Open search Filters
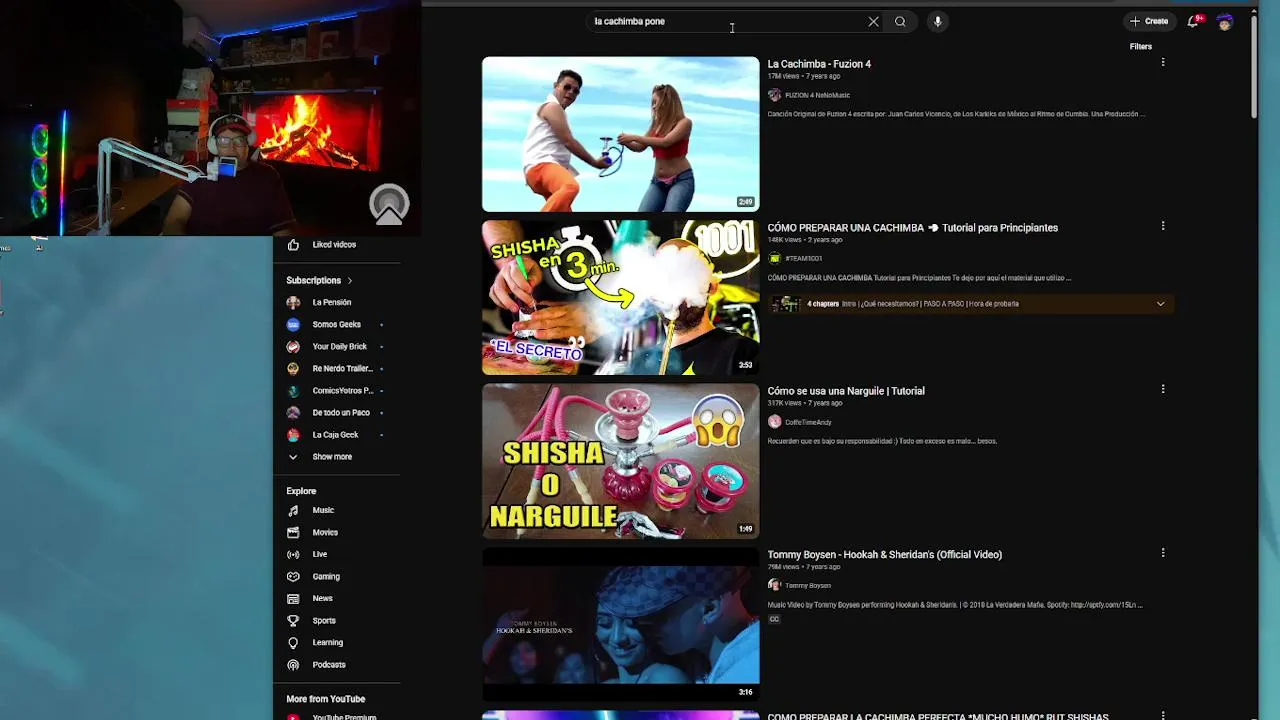The image size is (1280, 720). pos(1141,46)
